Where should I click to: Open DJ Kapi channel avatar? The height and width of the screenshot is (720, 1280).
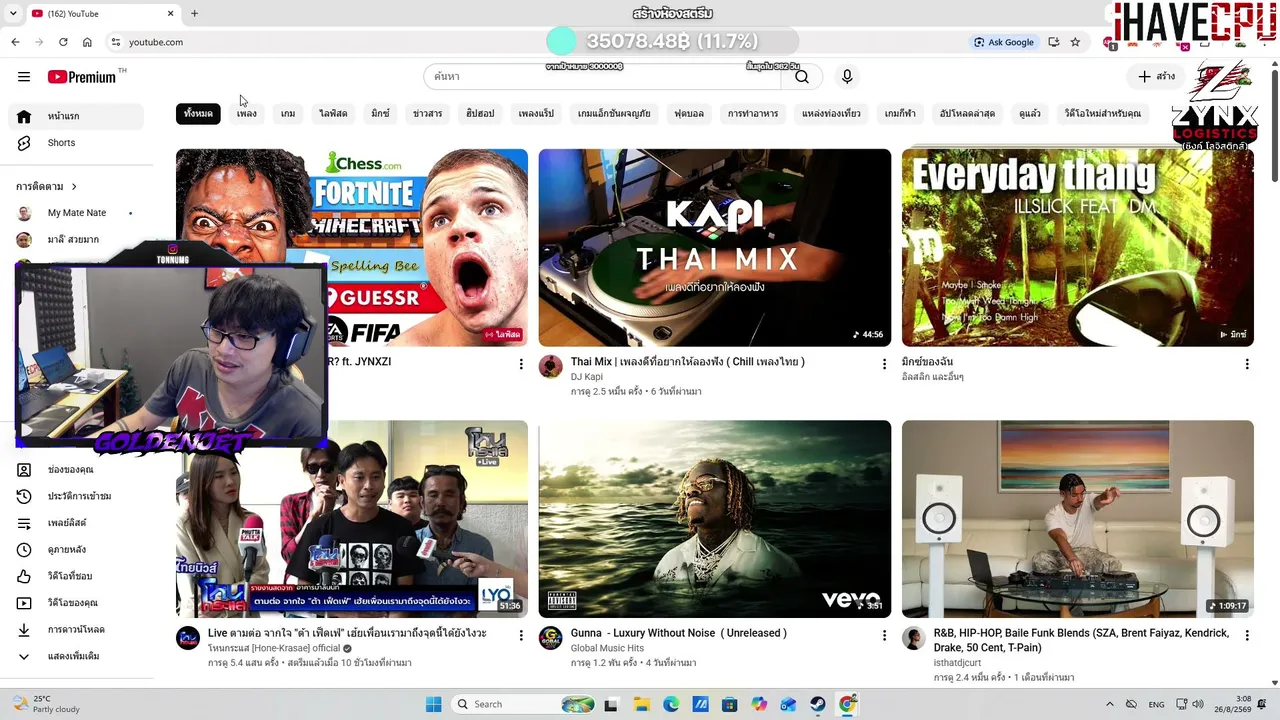[x=551, y=367]
